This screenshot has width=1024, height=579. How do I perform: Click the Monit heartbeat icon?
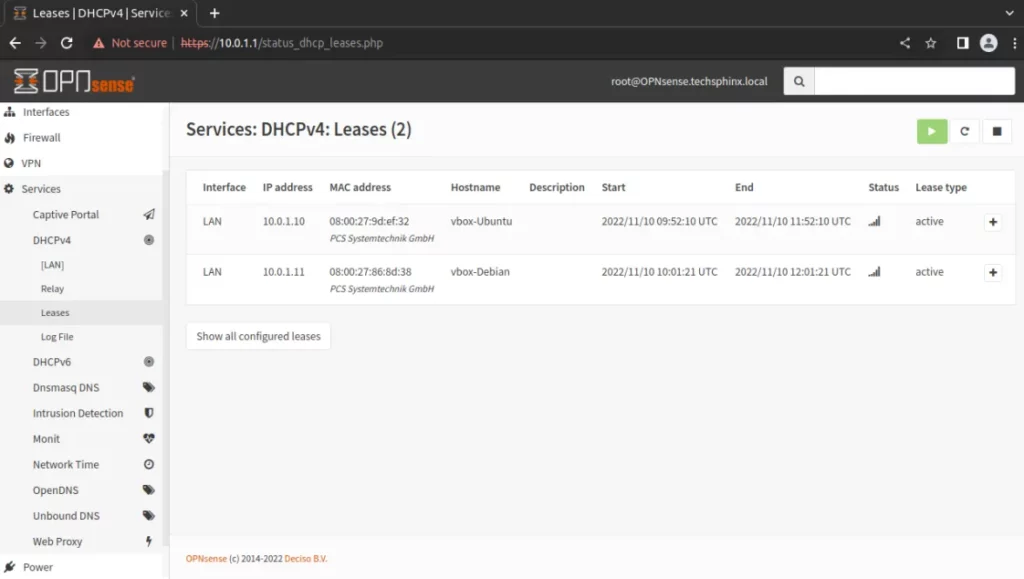(149, 439)
